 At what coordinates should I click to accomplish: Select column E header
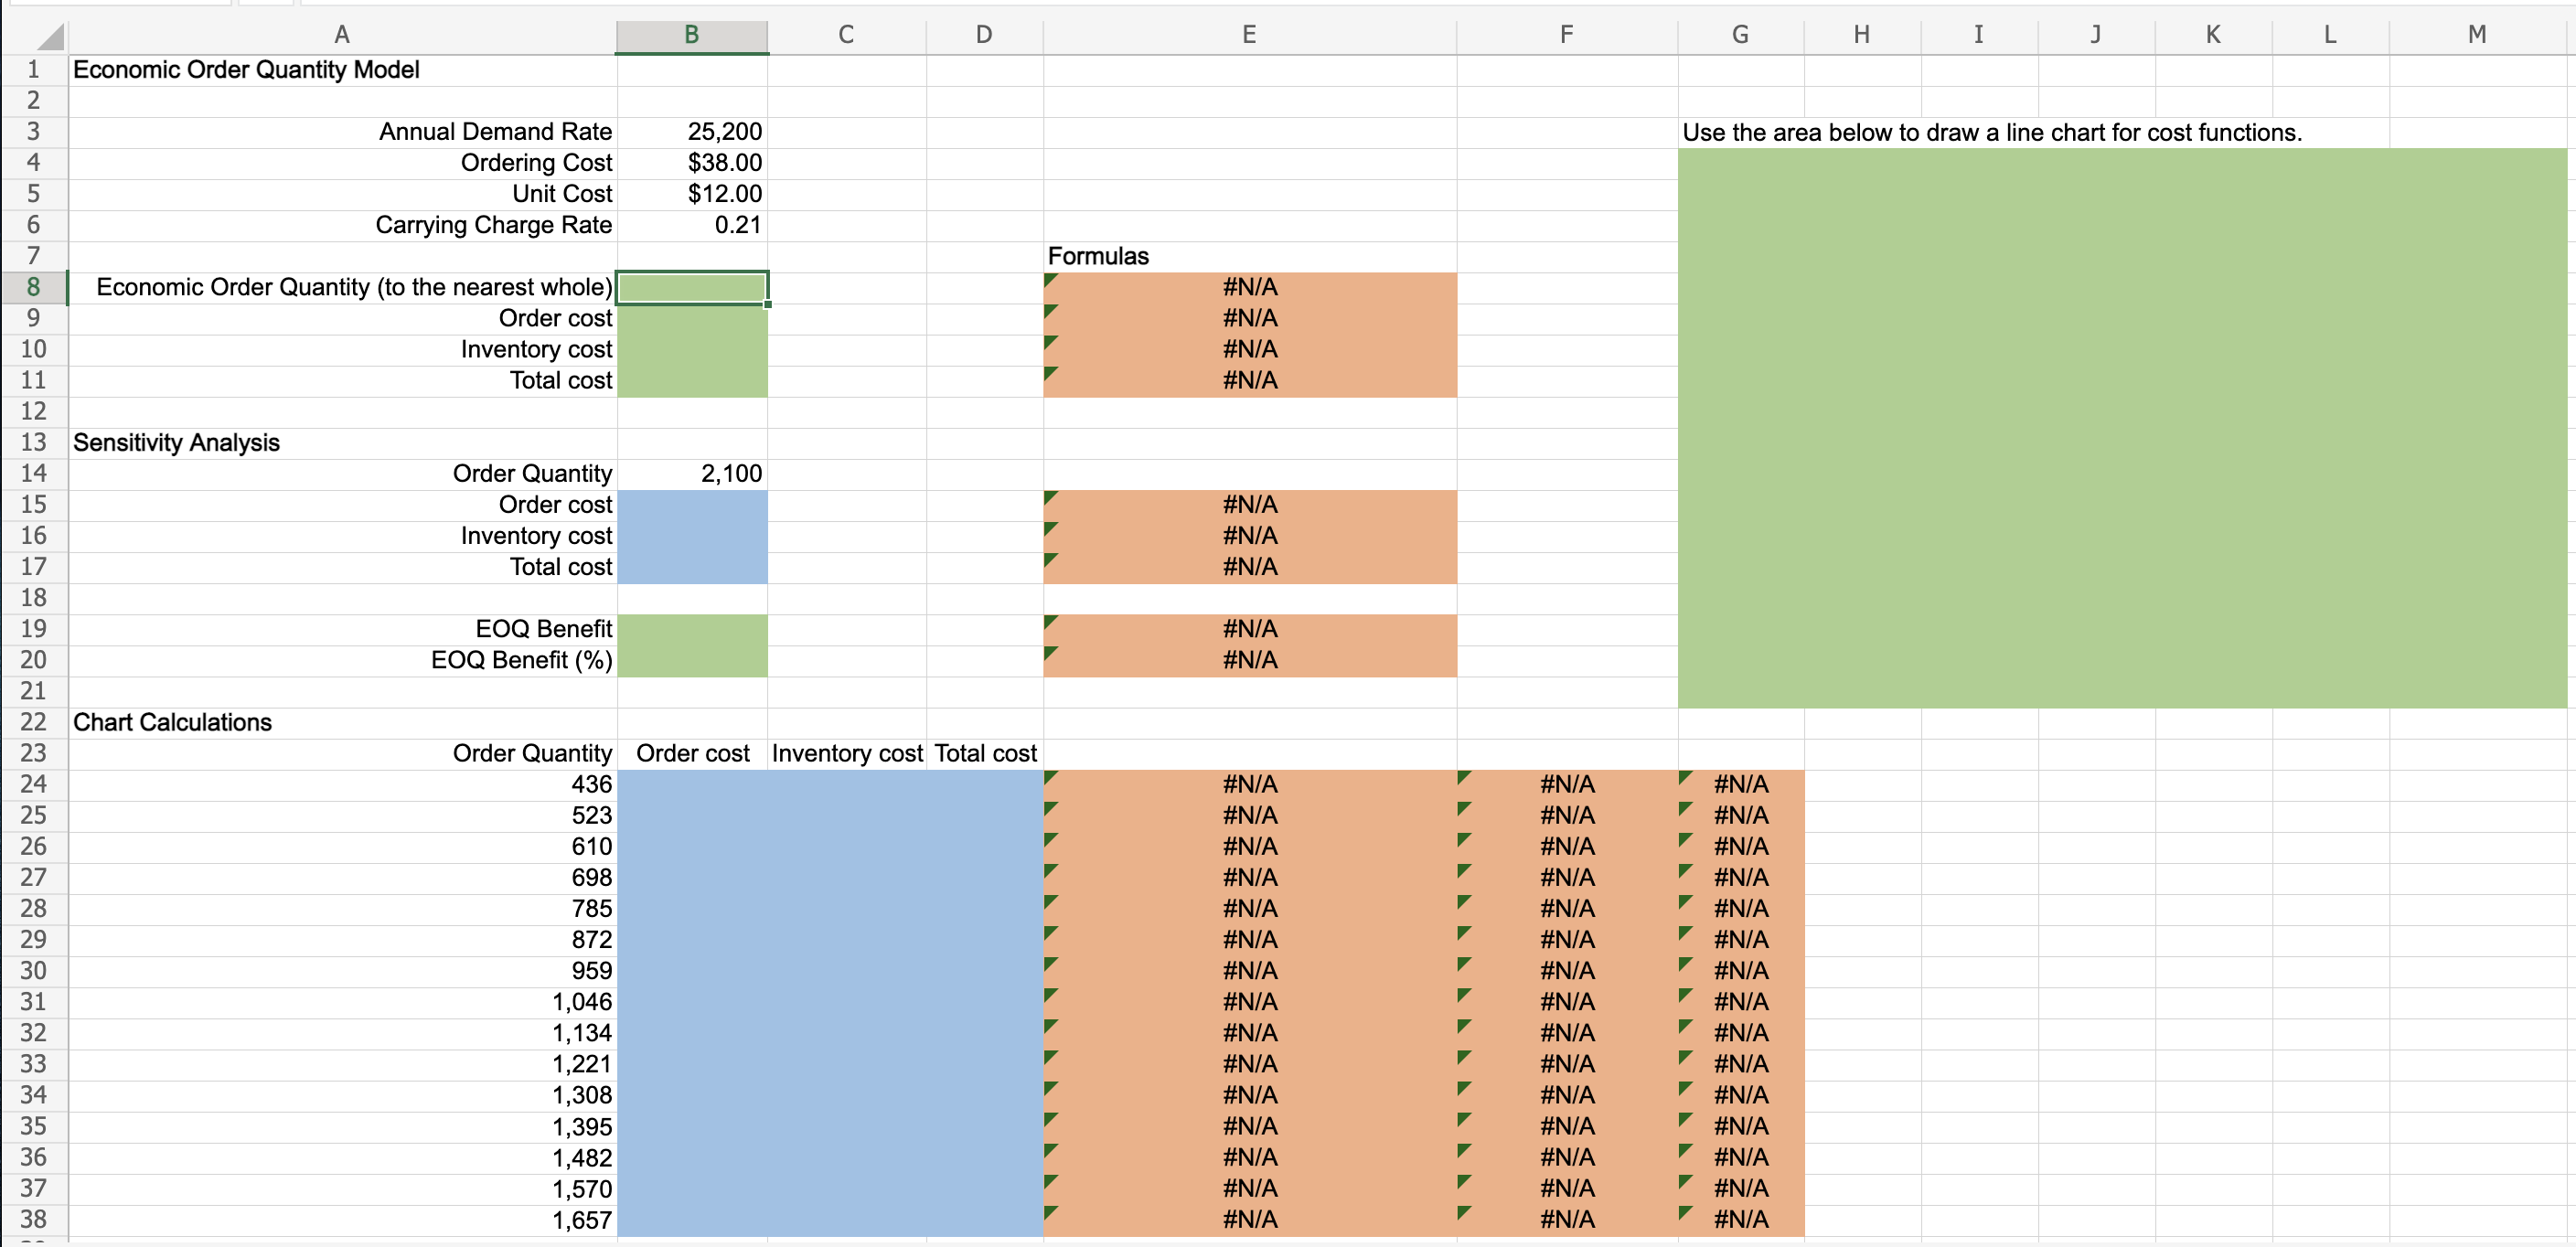point(1248,35)
